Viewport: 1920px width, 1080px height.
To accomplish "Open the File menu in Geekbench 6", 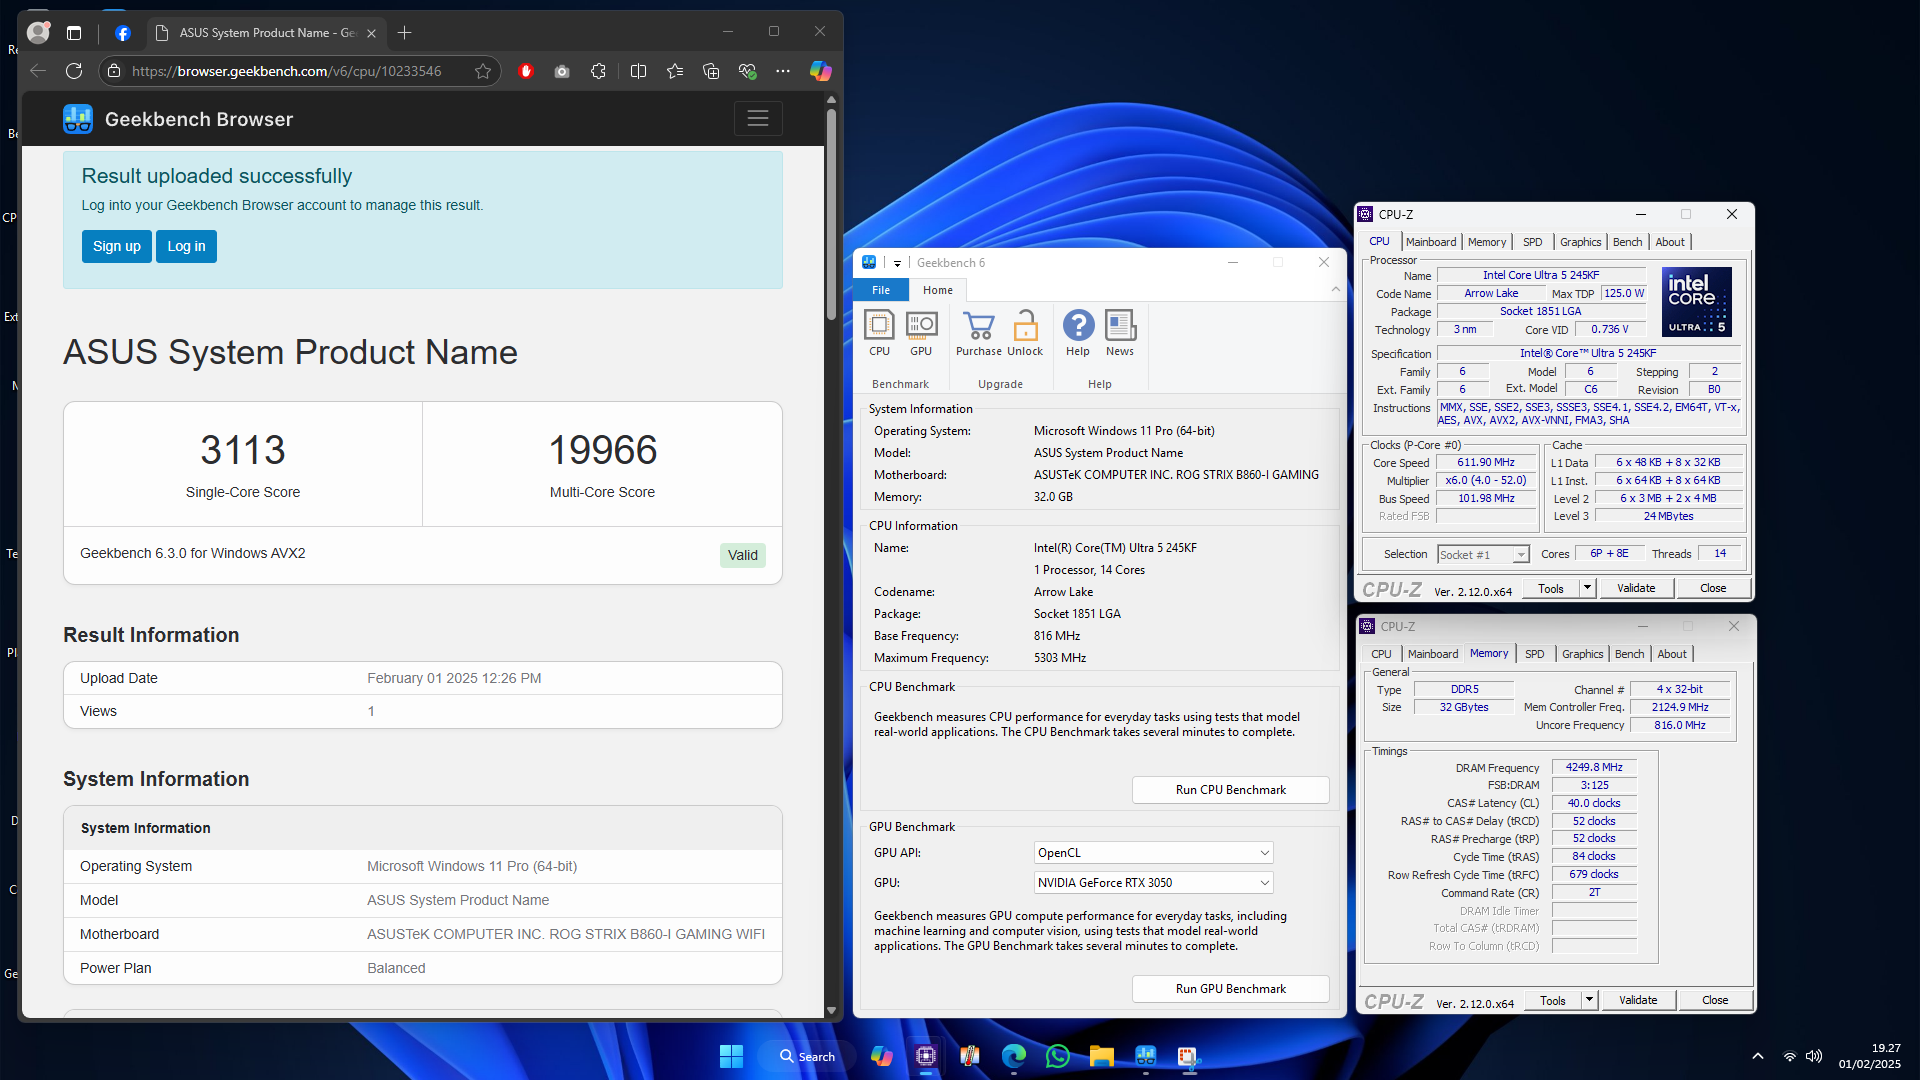I will (x=881, y=290).
